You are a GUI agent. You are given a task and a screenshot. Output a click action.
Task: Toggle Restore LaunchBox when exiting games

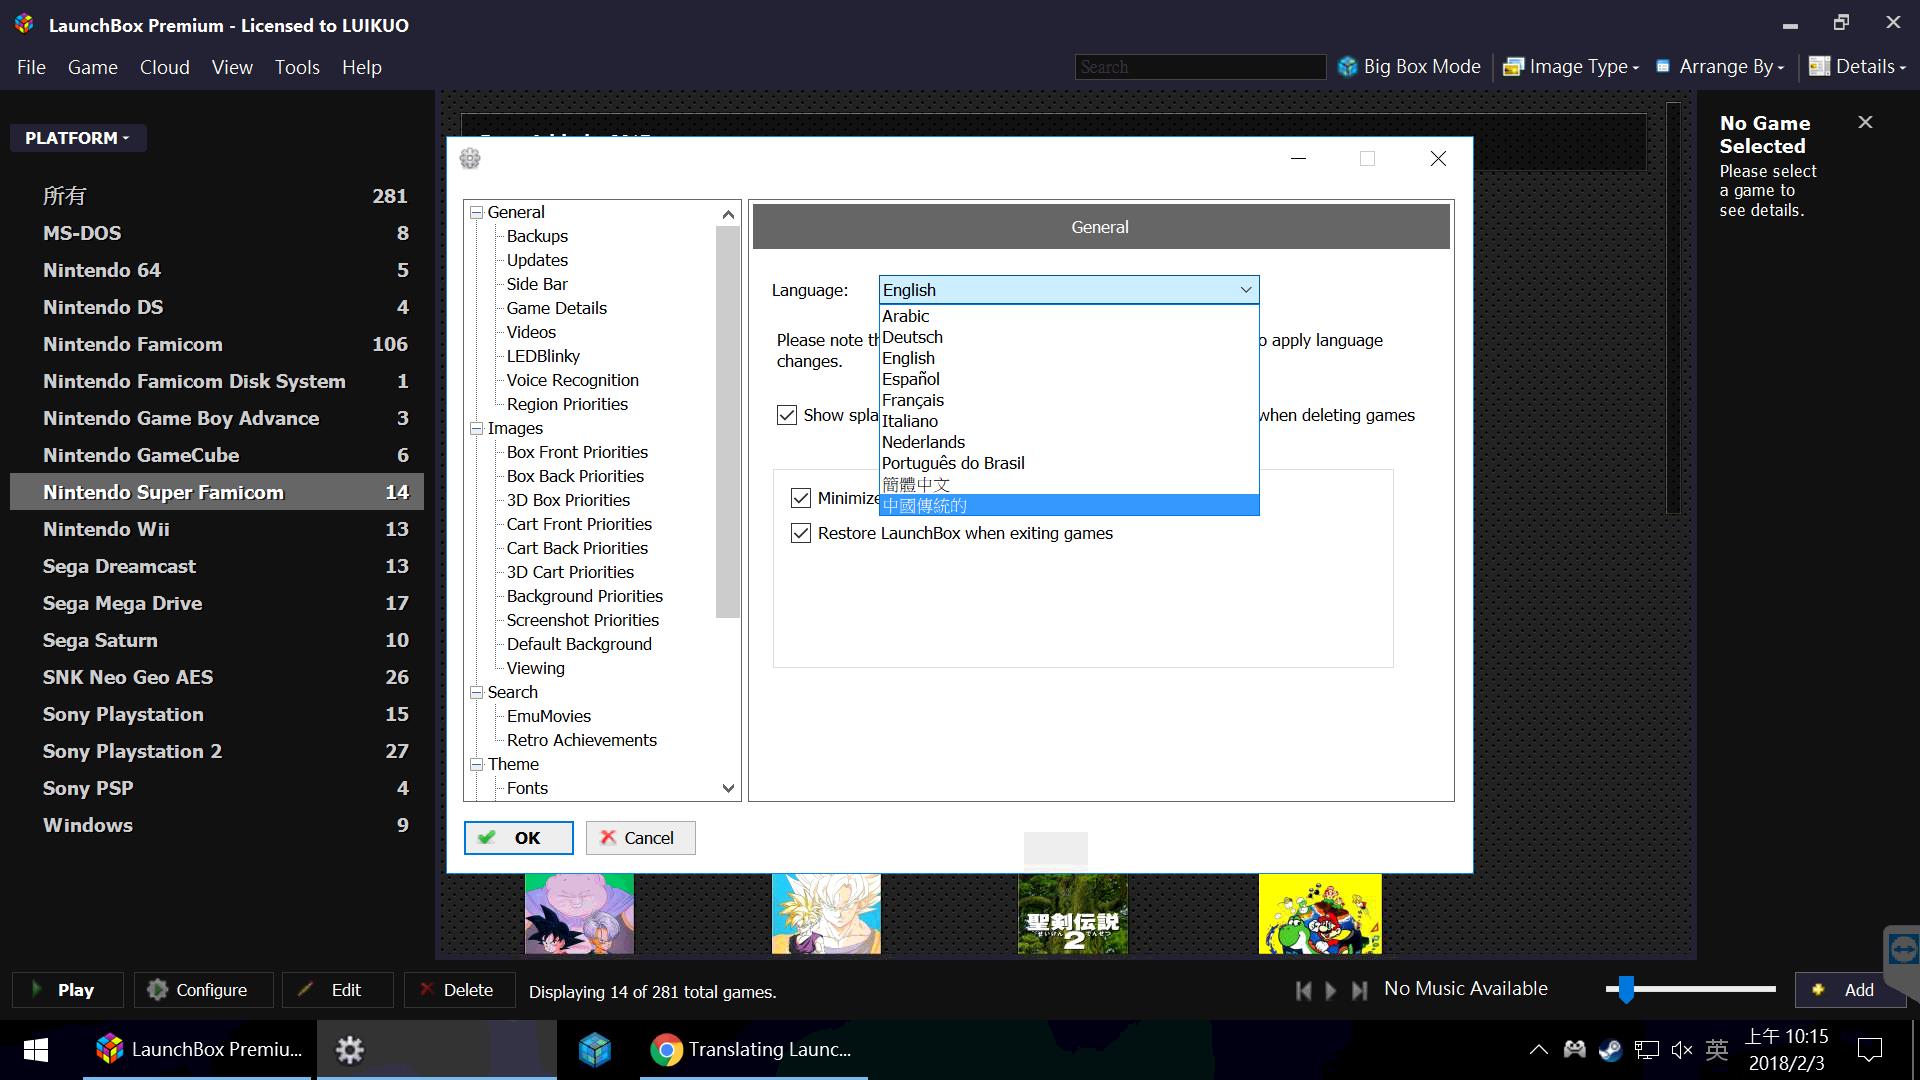801,533
